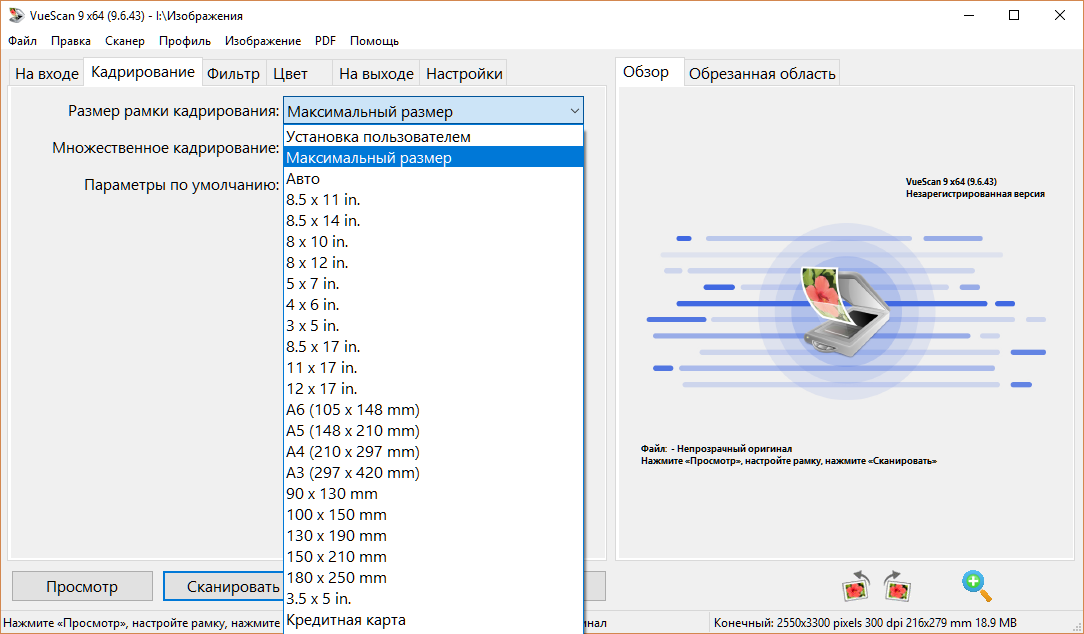Viewport: 1084px width, 634px height.
Task: Open the Сканер menu
Action: pos(124,41)
